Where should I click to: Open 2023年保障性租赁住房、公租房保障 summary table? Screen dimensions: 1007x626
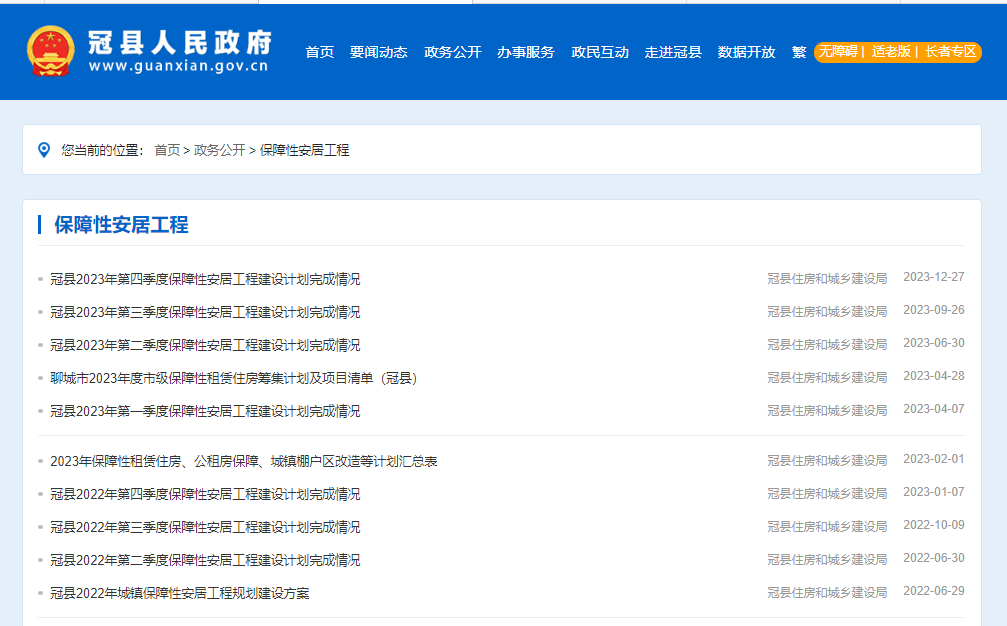tap(243, 462)
